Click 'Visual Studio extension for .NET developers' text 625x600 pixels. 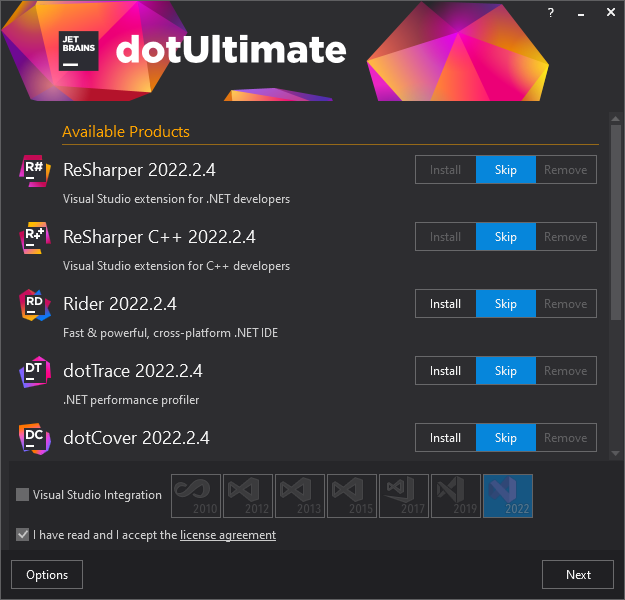pyautogui.click(x=176, y=199)
